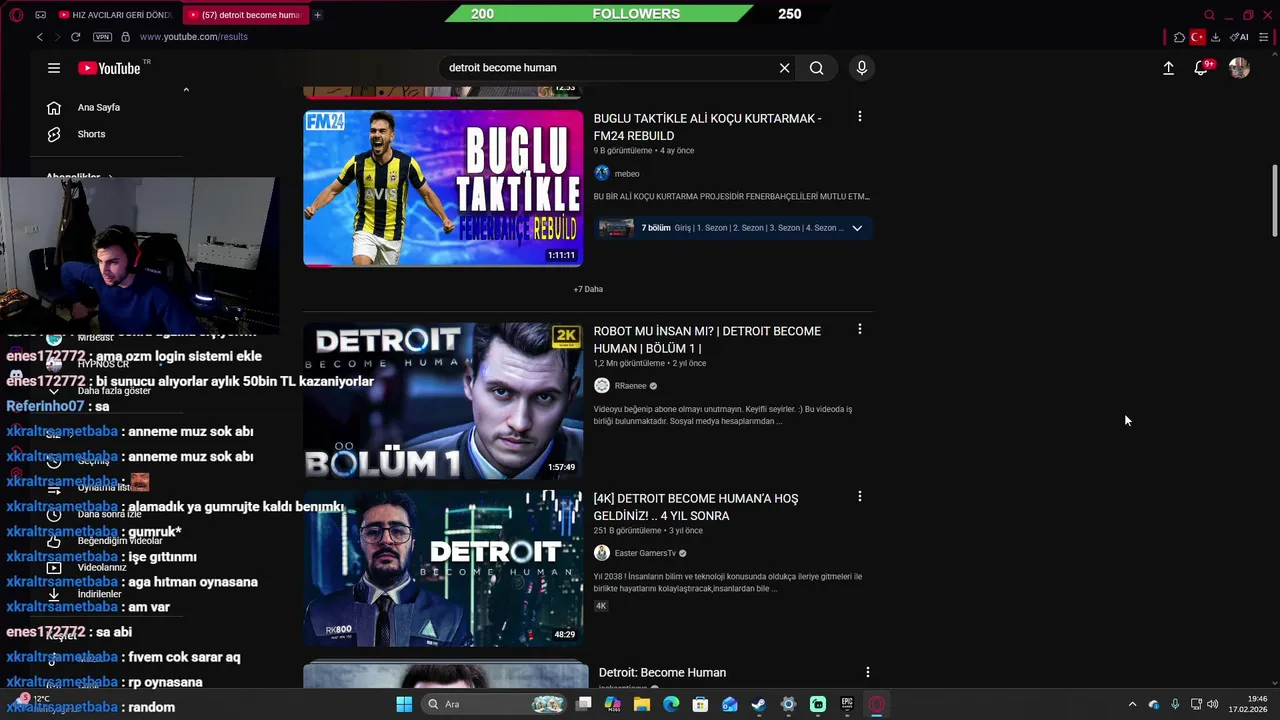
Task: Click the taskbar Ara search box
Action: 494,704
